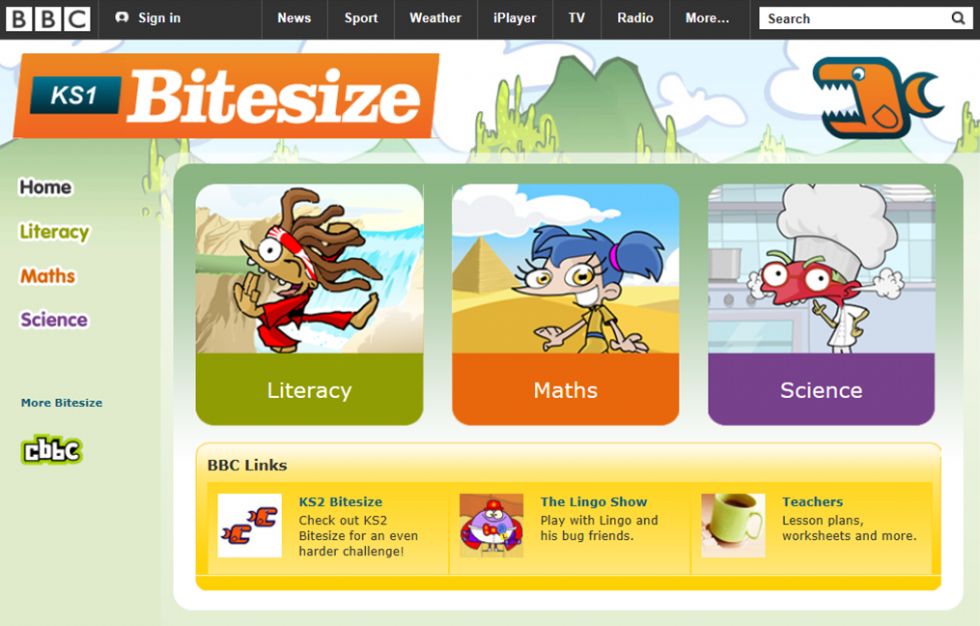980x626 pixels.
Task: Open the KS2 Bitesize fish thumbnail
Action: point(249,525)
